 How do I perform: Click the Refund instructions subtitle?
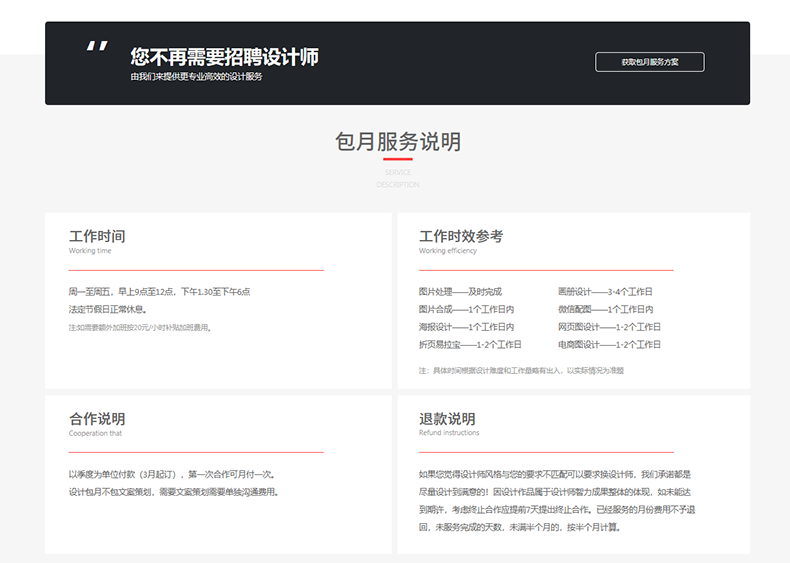point(449,433)
